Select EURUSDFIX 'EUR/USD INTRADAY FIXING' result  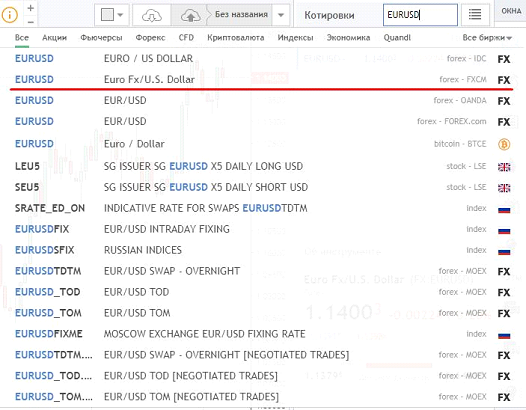262,229
